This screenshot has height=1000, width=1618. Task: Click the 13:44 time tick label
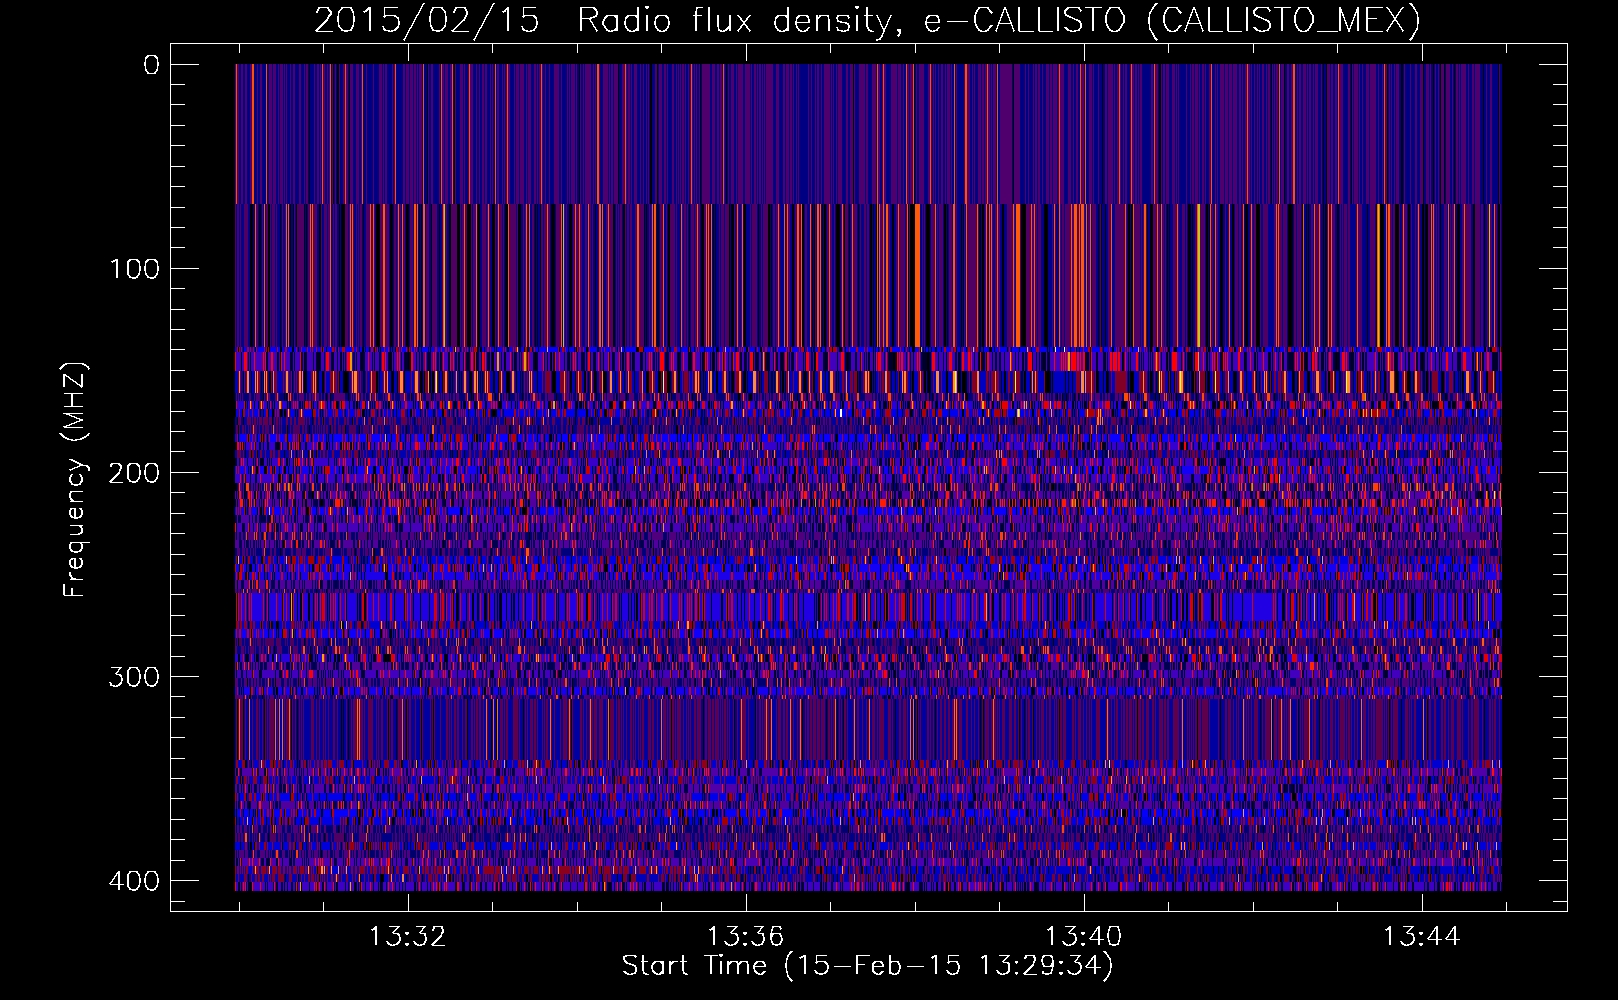coord(1421,937)
